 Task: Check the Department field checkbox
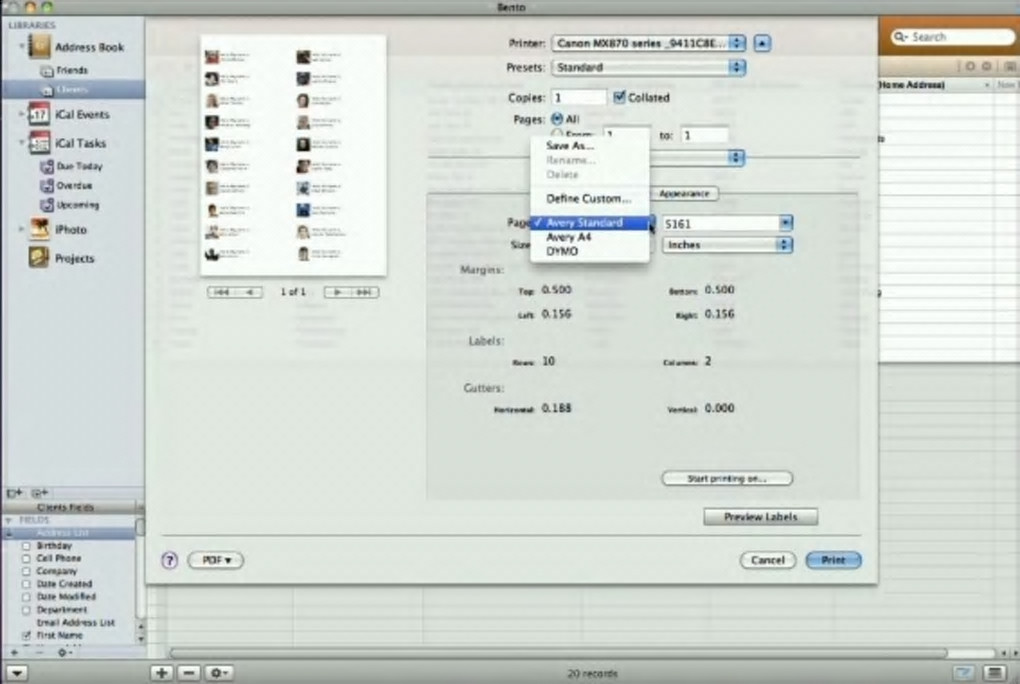(26, 610)
